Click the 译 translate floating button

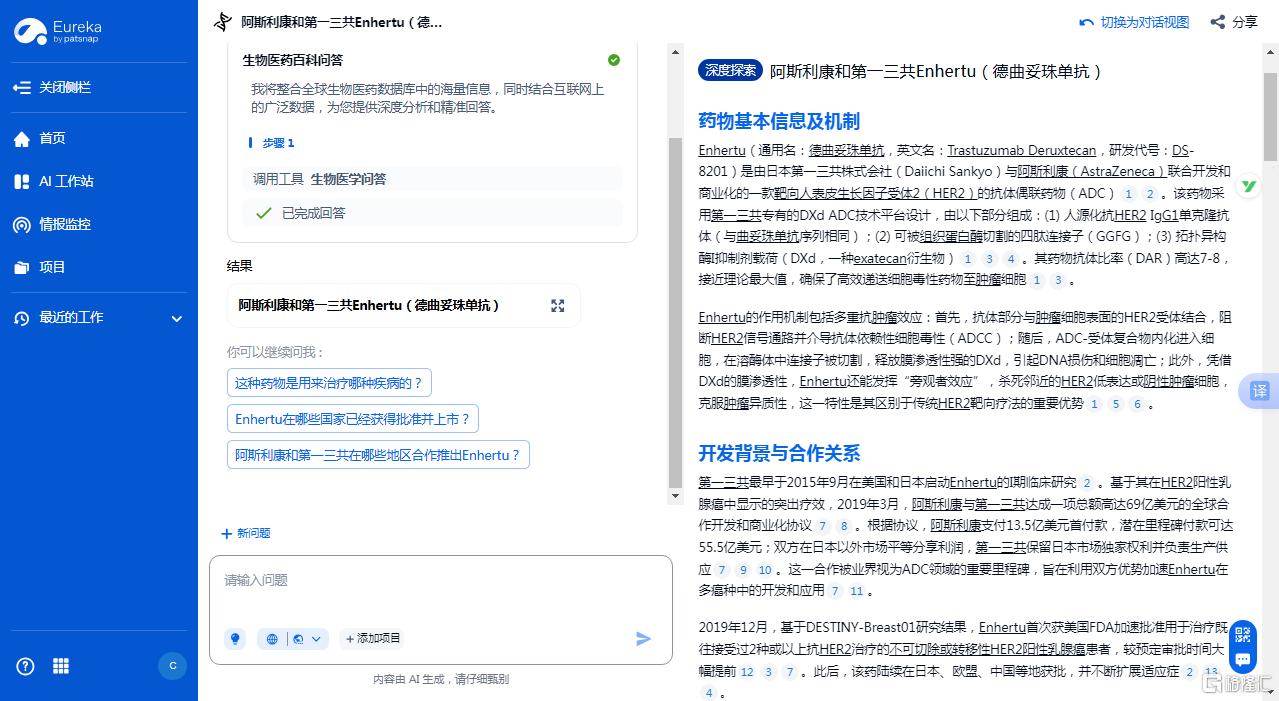(x=1259, y=391)
